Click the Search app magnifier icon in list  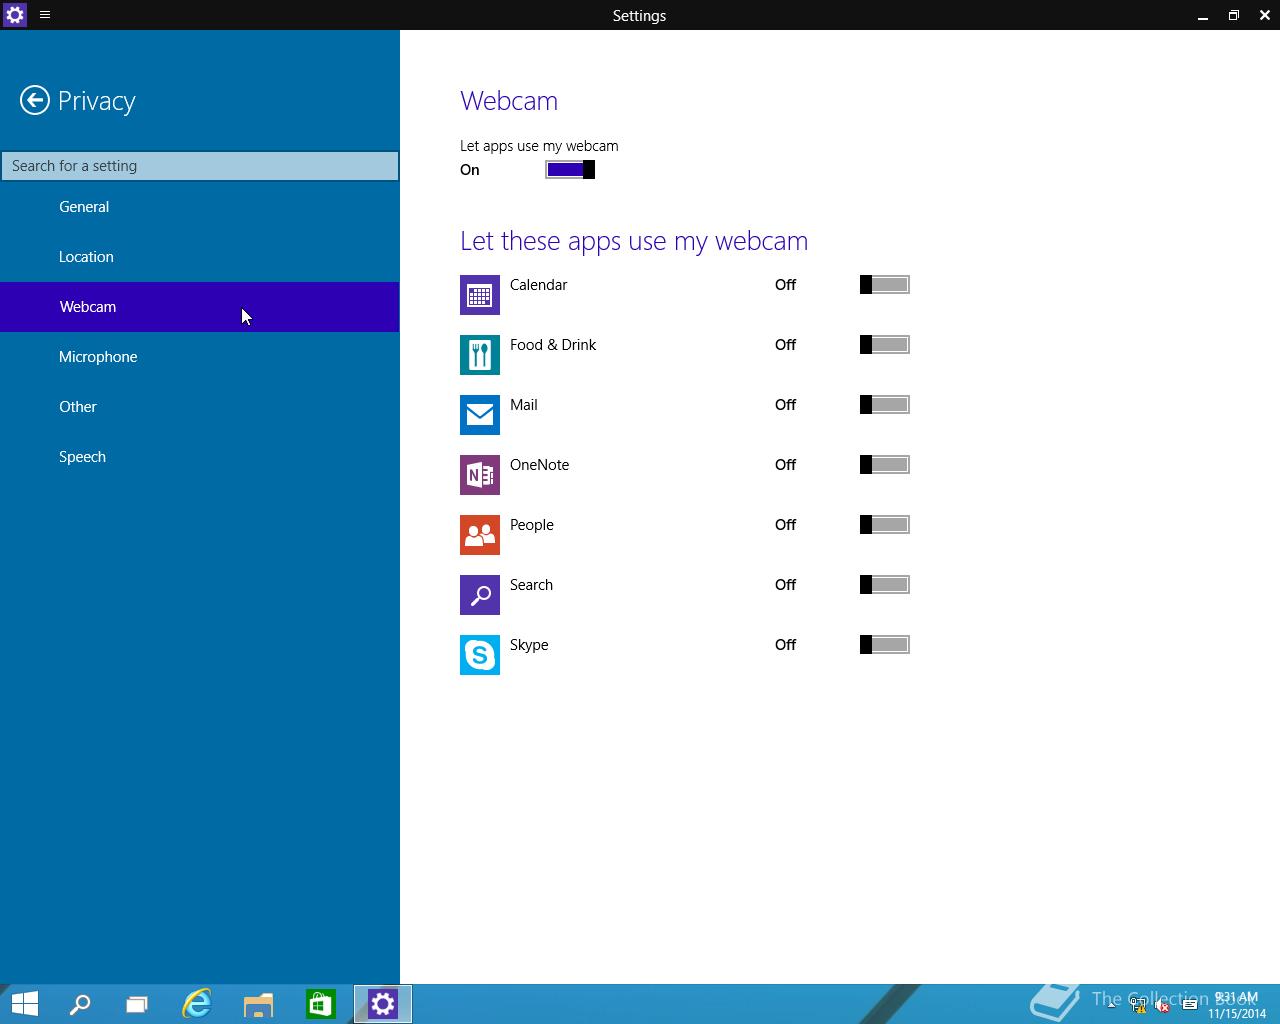pyautogui.click(x=479, y=595)
